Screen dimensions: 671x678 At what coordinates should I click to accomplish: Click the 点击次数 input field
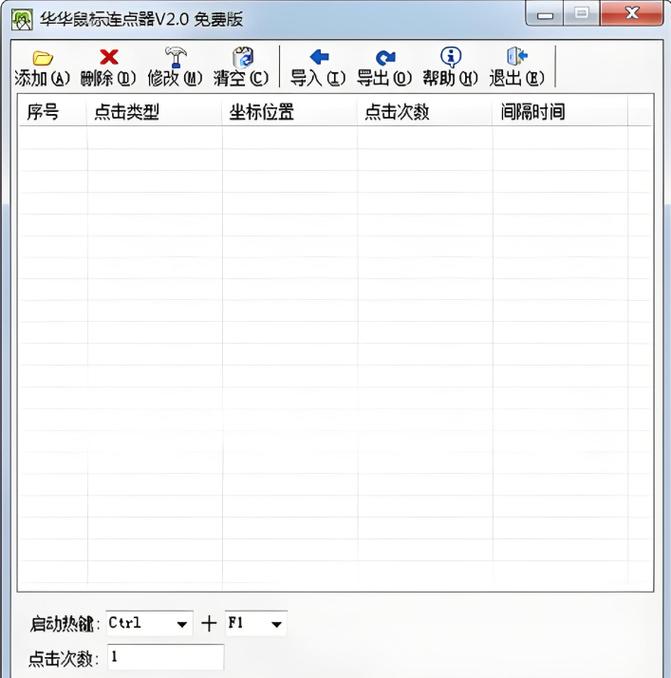click(x=166, y=657)
